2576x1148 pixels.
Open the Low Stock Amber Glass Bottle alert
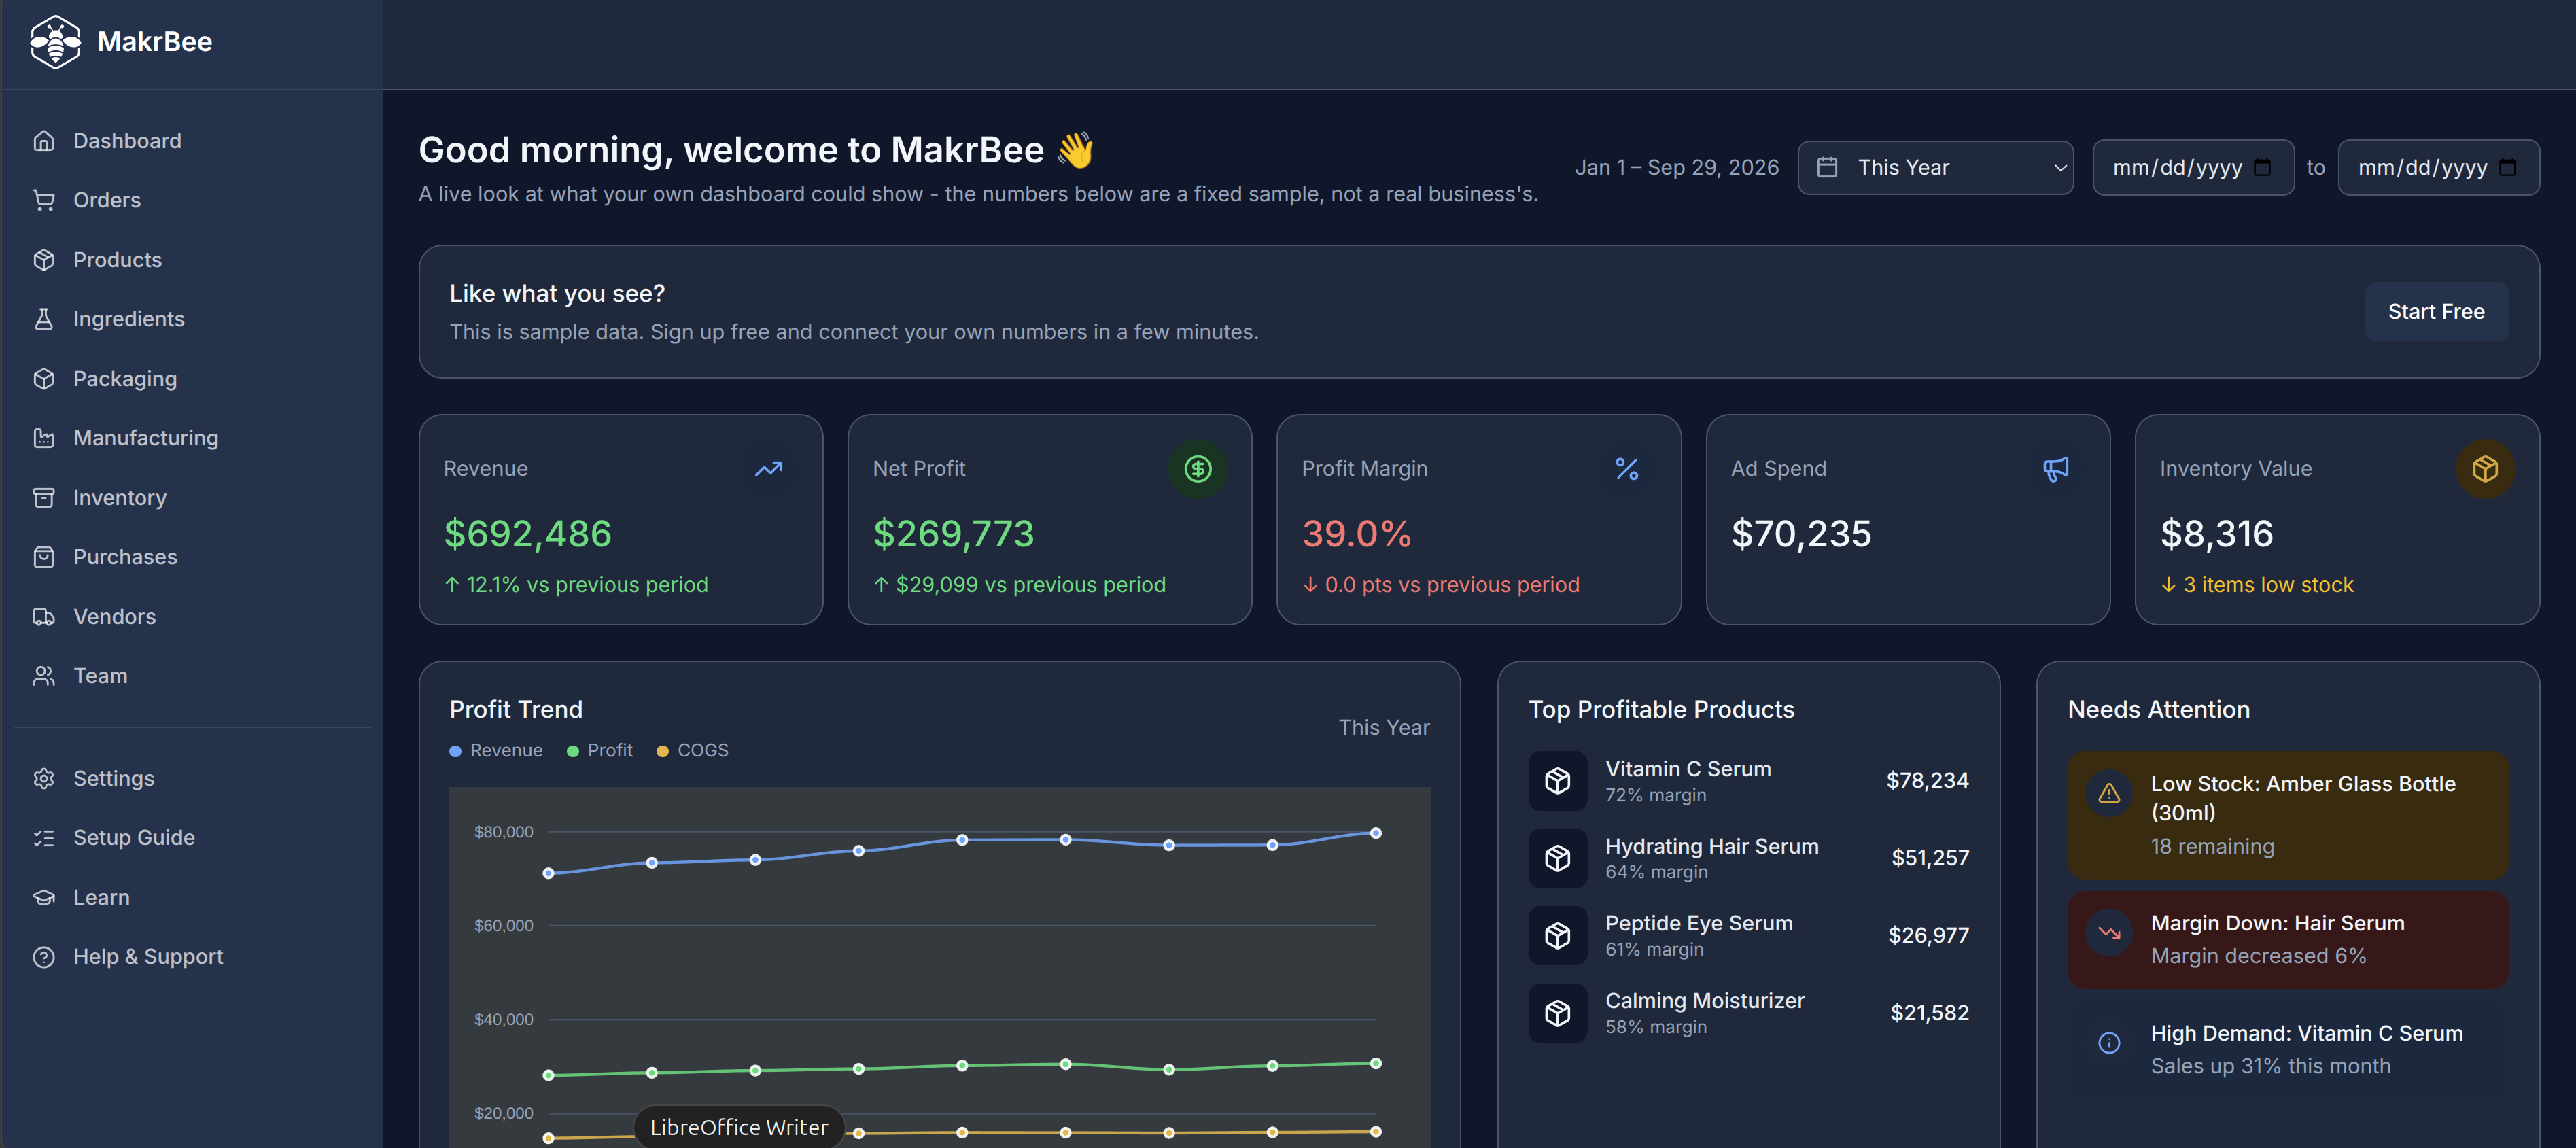(x=2287, y=815)
